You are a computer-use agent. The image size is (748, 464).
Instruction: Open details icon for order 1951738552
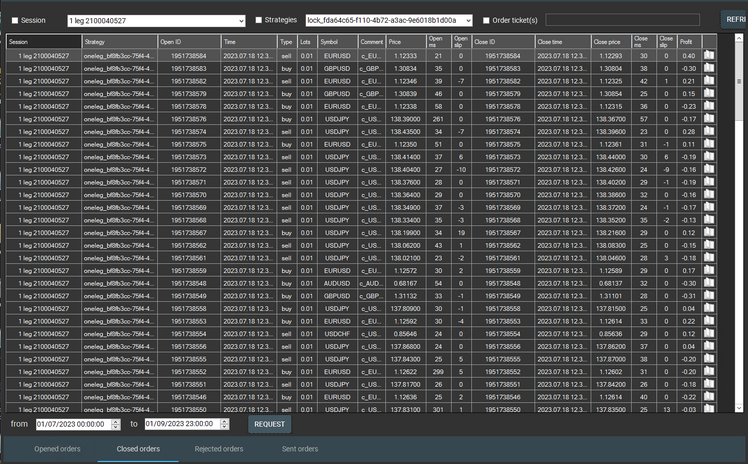coord(709,371)
